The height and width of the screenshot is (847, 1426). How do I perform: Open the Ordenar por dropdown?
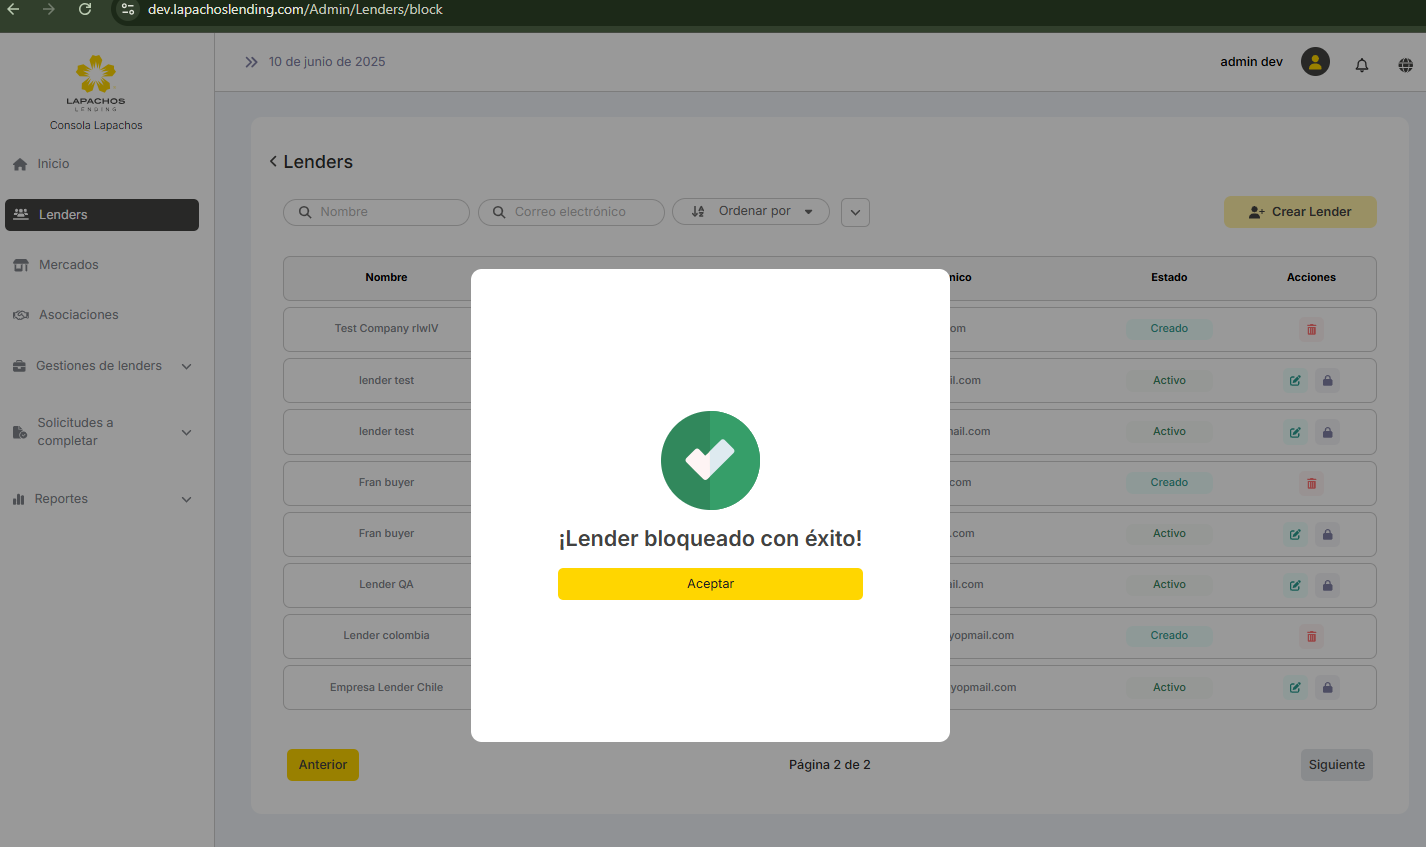click(x=751, y=212)
